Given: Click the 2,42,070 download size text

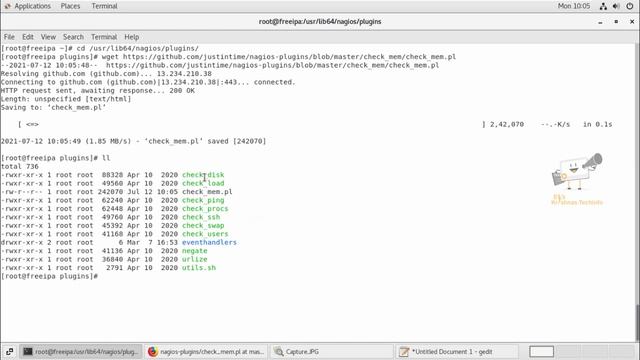Looking at the screenshot, I should click(507, 124).
